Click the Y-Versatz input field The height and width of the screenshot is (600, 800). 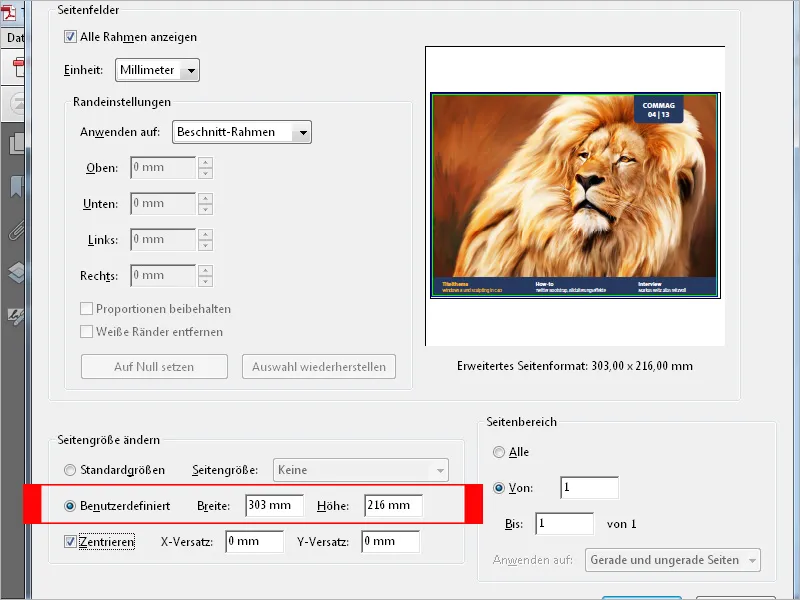click(x=390, y=541)
